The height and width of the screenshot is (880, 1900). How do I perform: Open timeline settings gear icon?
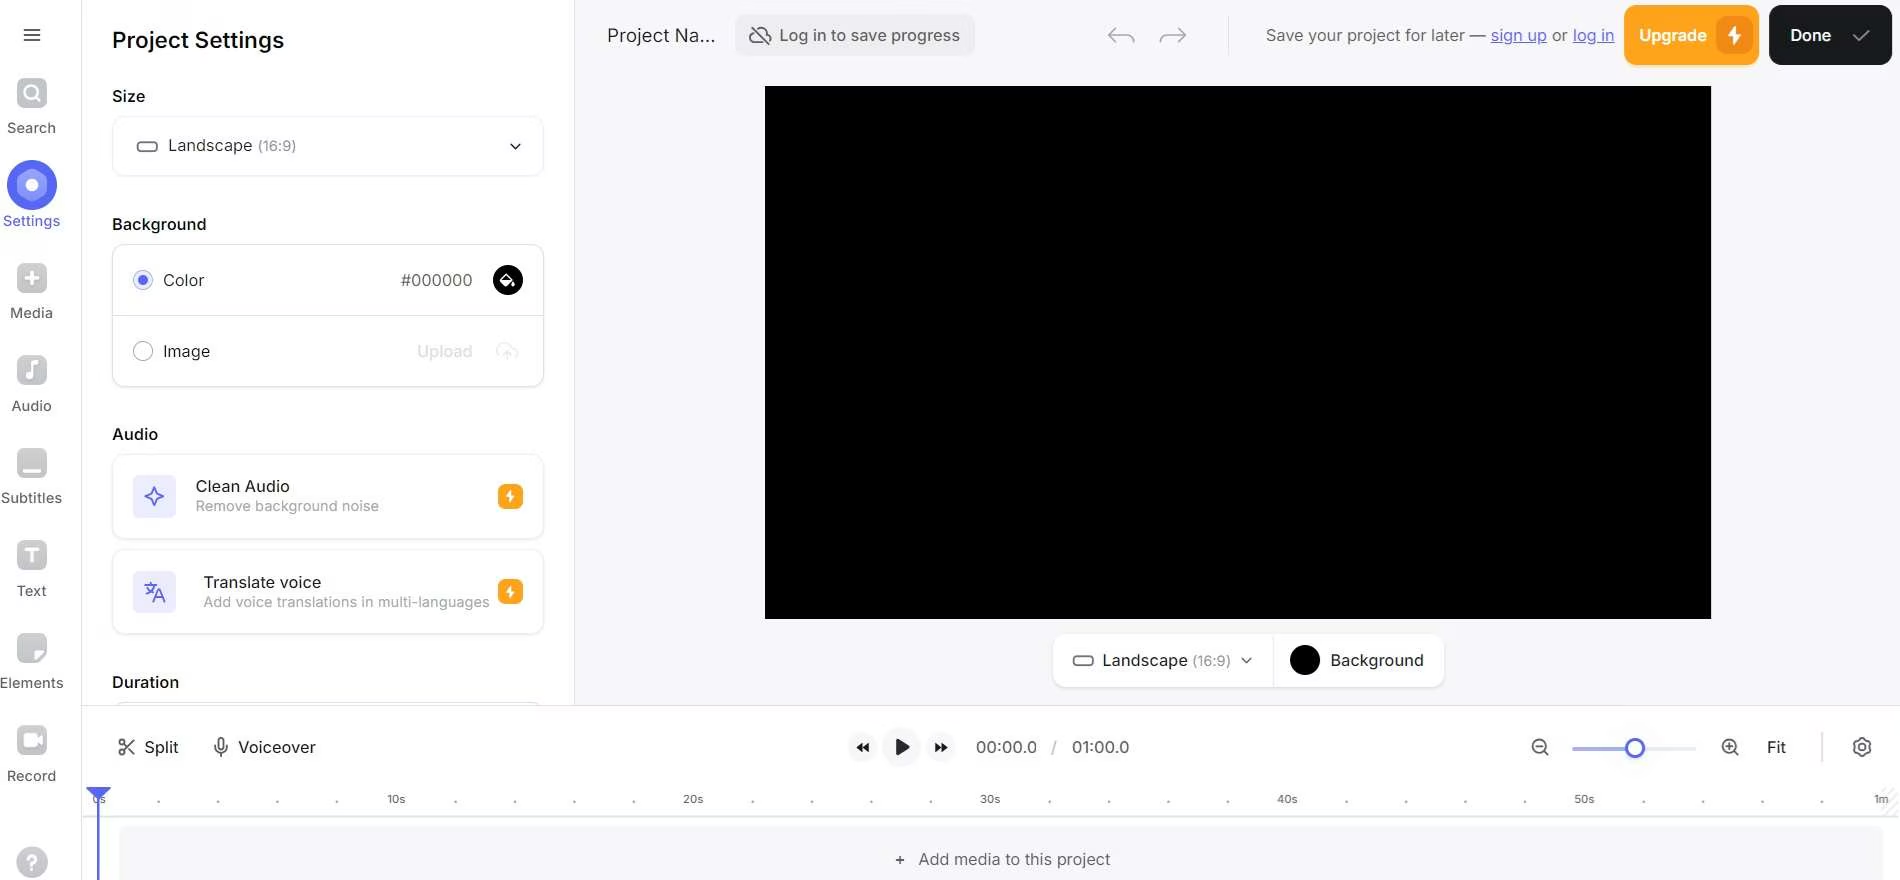pyautogui.click(x=1862, y=747)
